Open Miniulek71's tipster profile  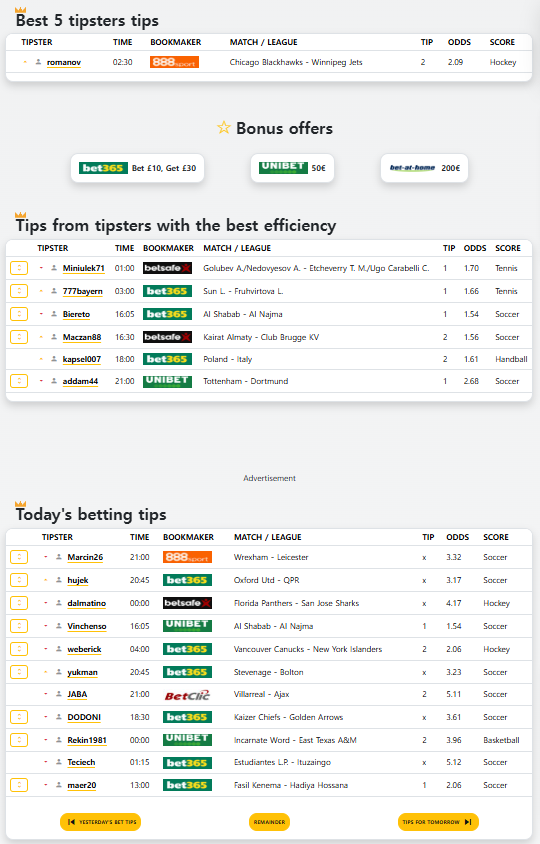pyautogui.click(x=83, y=268)
